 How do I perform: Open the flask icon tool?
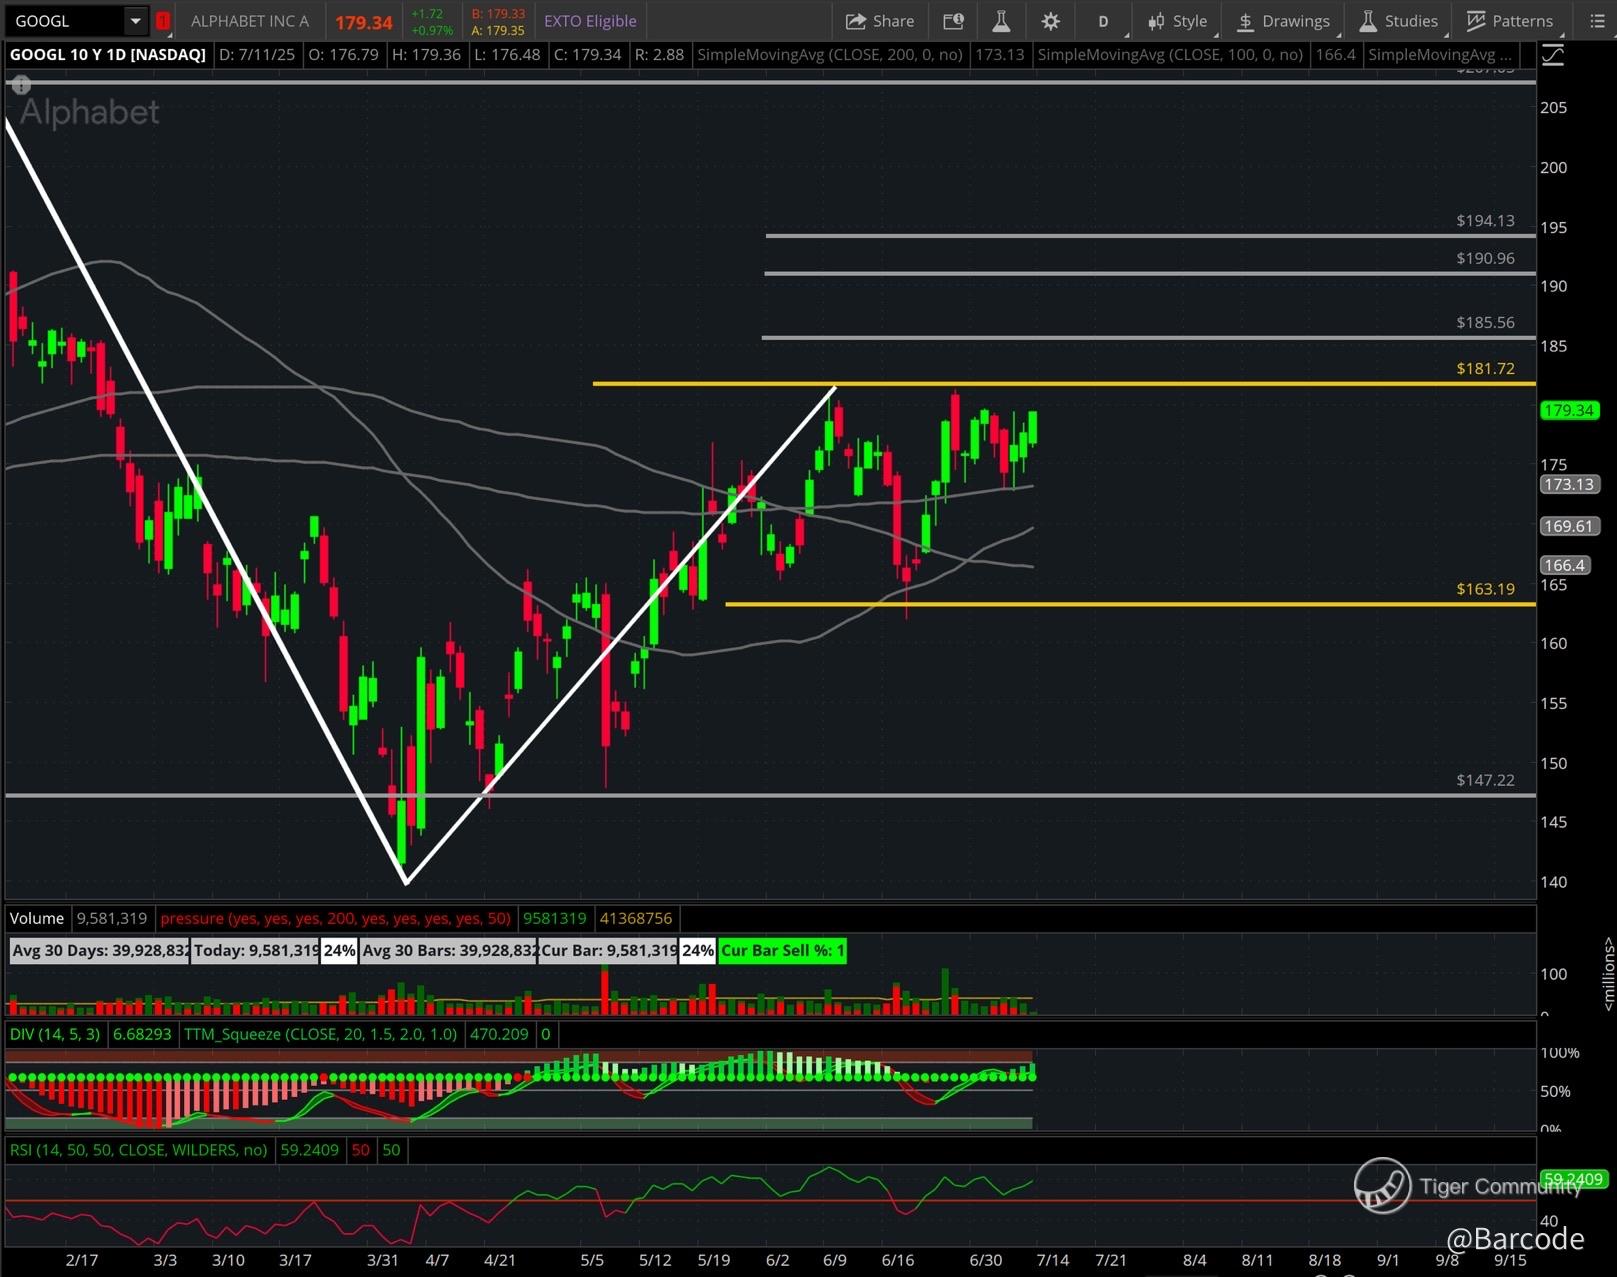pyautogui.click(x=1000, y=21)
